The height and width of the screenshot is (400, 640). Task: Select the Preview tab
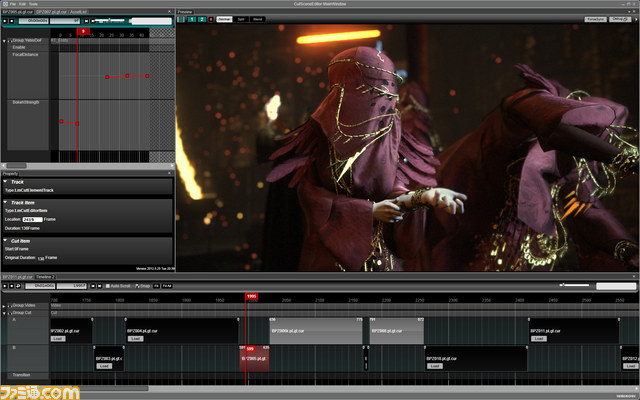pyautogui.click(x=185, y=12)
